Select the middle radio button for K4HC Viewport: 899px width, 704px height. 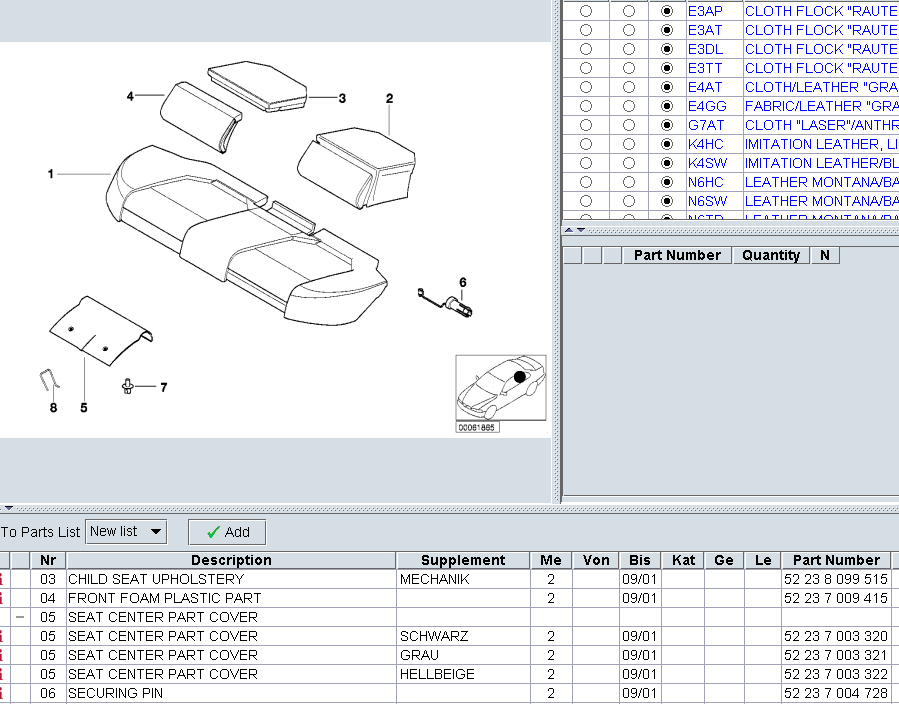(629, 144)
